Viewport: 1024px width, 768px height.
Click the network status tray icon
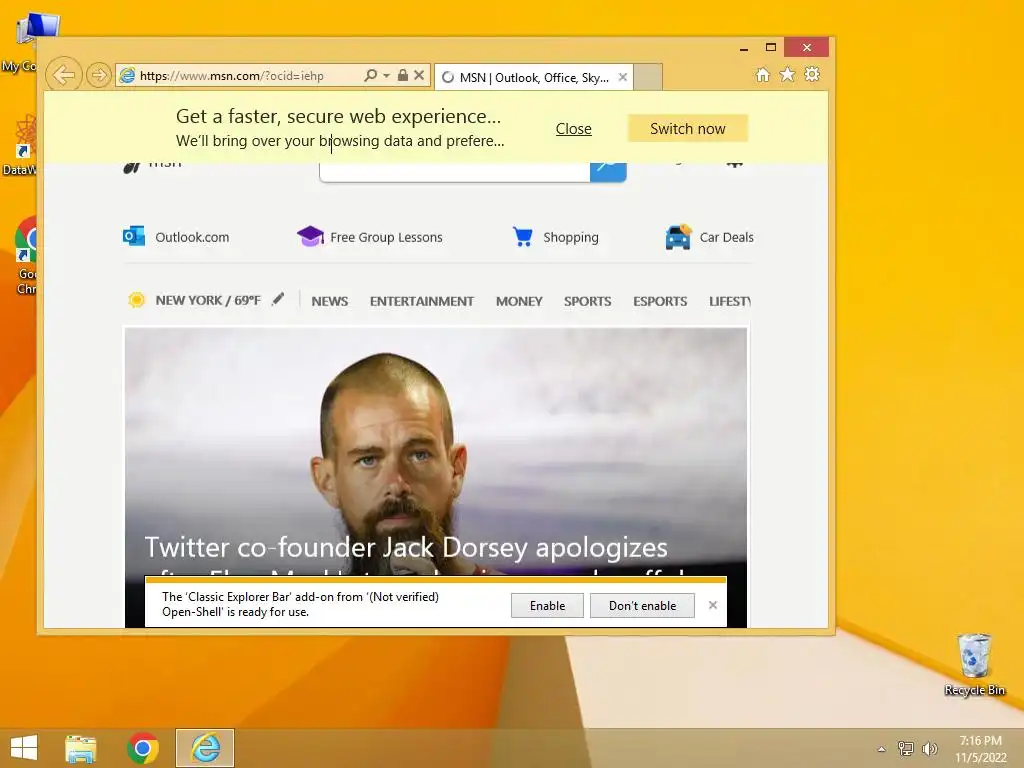(x=906, y=748)
